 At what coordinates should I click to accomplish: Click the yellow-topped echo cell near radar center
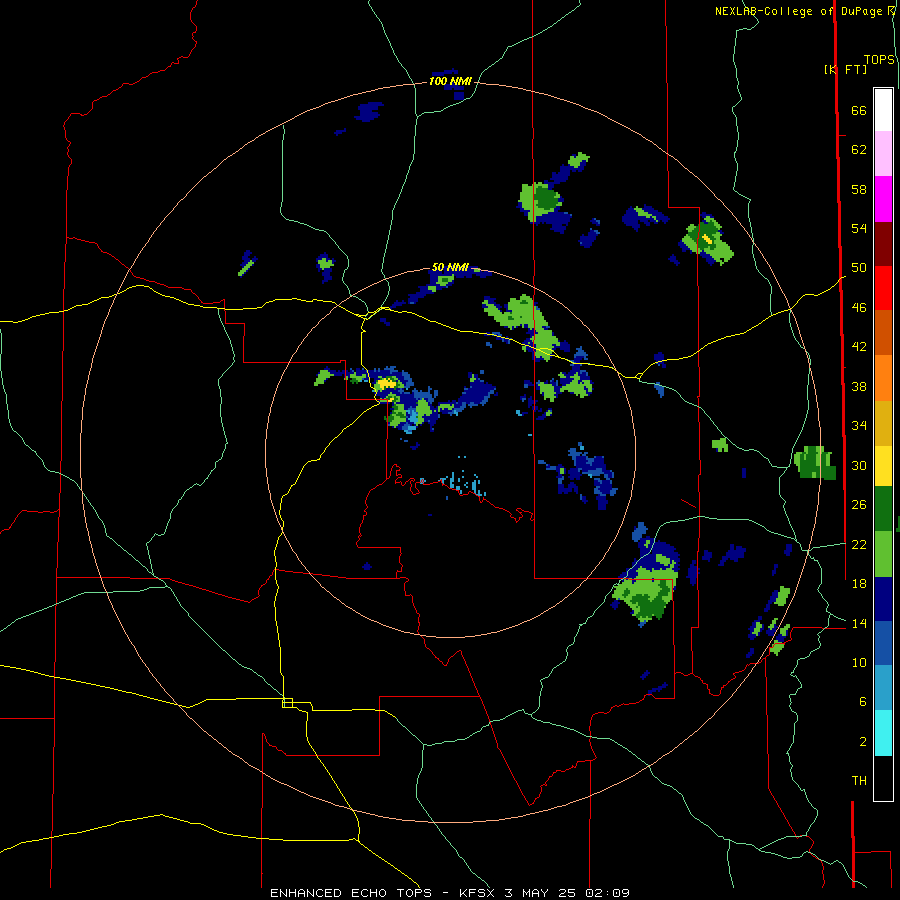(x=385, y=383)
